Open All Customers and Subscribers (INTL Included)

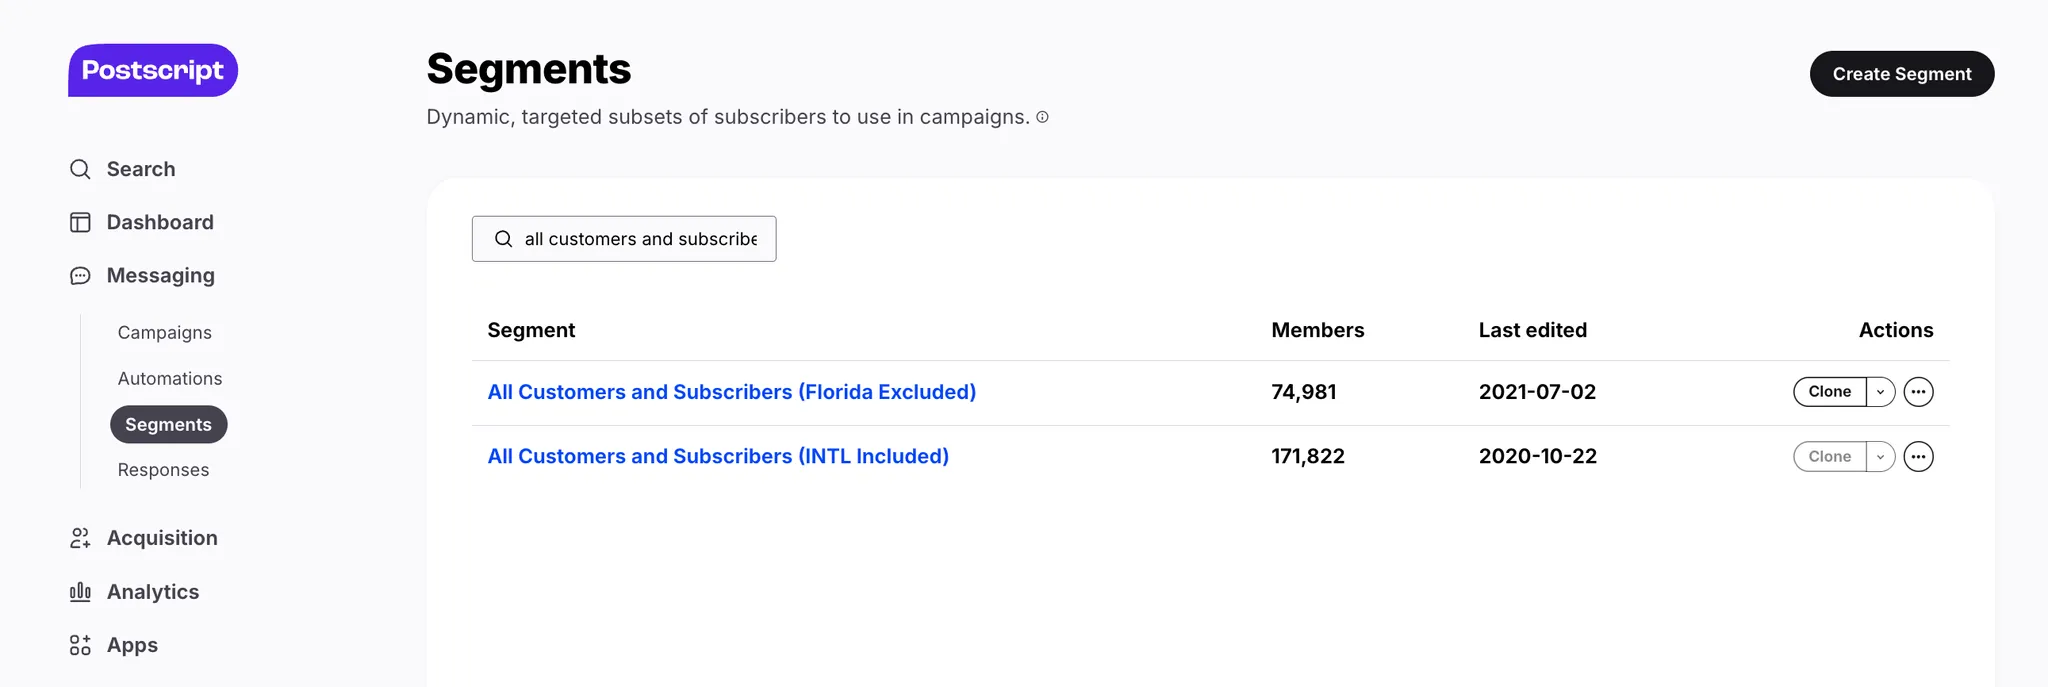click(718, 457)
